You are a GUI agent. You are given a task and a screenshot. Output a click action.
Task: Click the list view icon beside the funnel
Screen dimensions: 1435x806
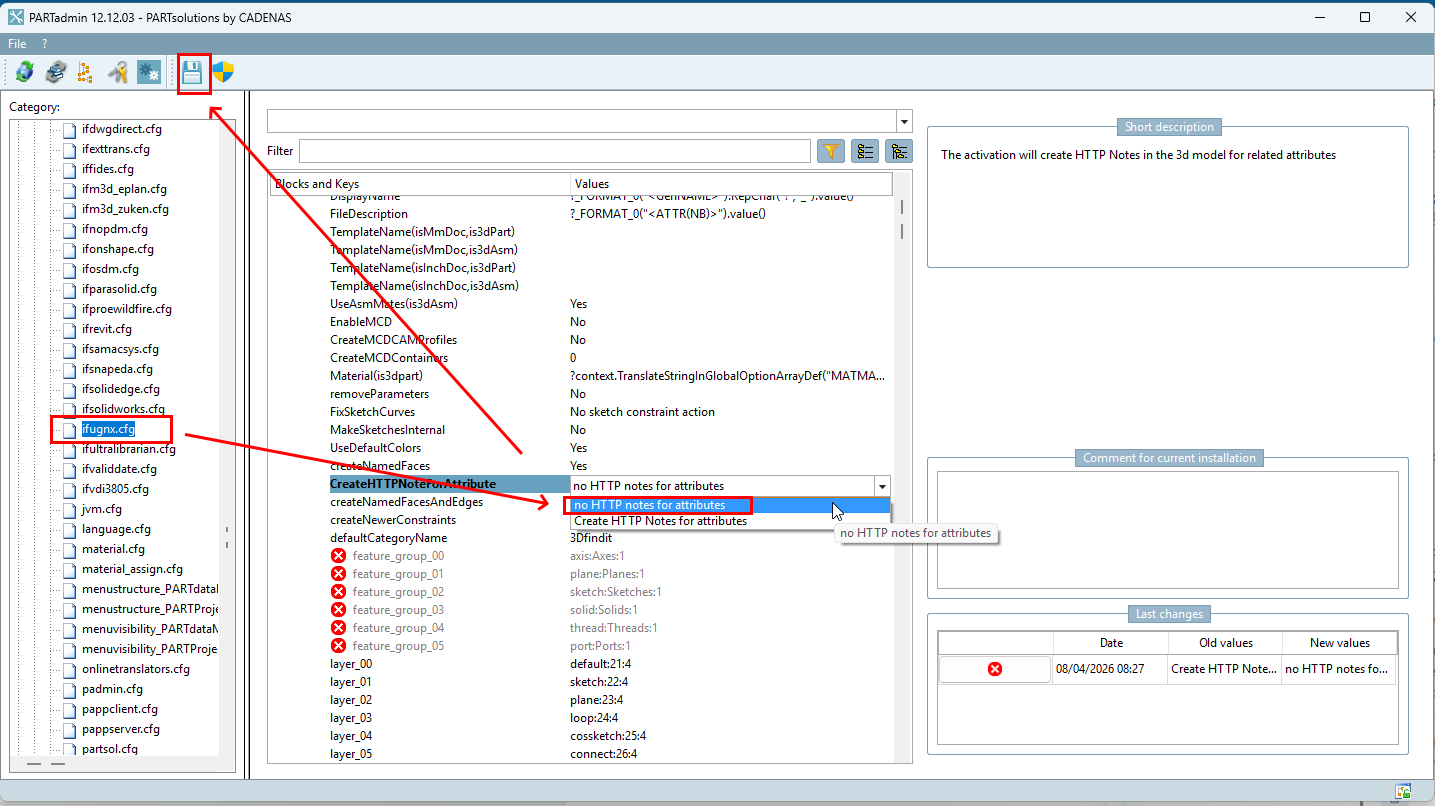(x=865, y=151)
